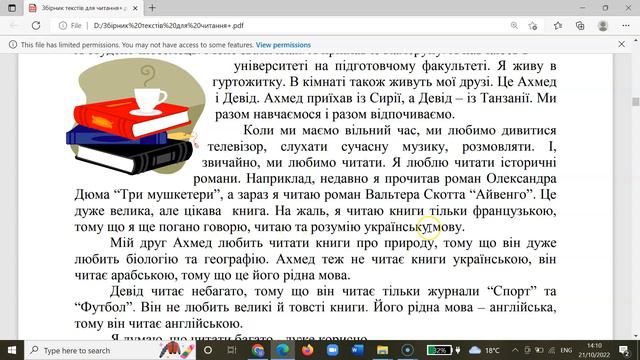This screenshot has height=360, width=640.
Task: Dismiss the limited permissions info bar
Action: click(622, 44)
